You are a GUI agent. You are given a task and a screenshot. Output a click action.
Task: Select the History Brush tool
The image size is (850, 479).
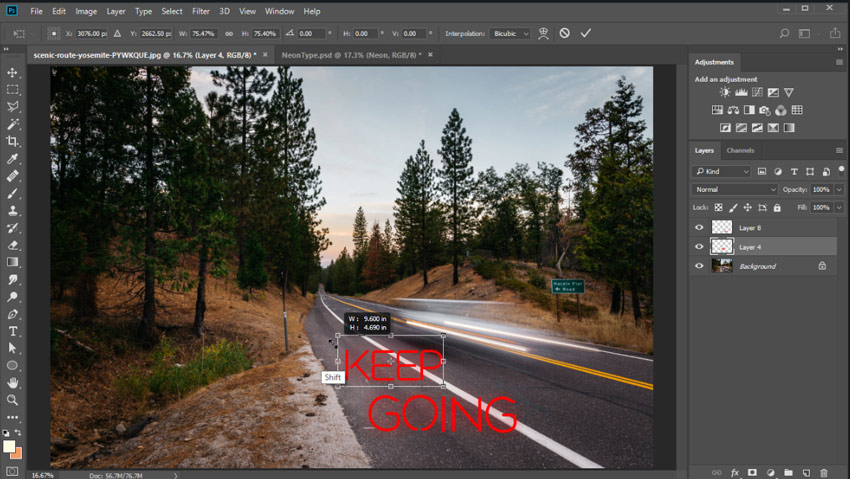pyautogui.click(x=12, y=228)
